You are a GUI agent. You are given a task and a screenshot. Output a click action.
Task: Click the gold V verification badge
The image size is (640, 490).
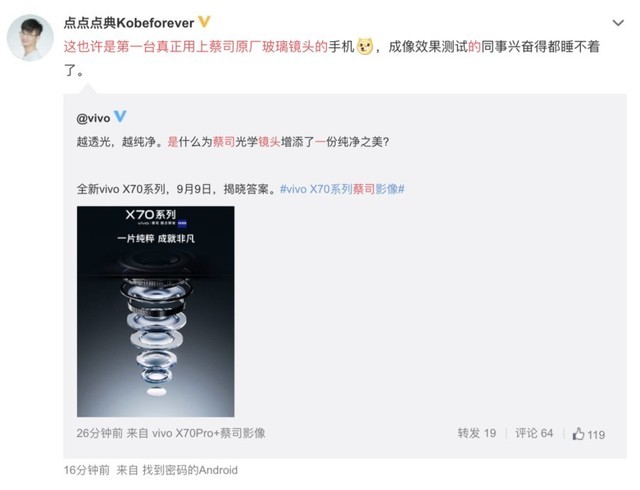tap(204, 22)
